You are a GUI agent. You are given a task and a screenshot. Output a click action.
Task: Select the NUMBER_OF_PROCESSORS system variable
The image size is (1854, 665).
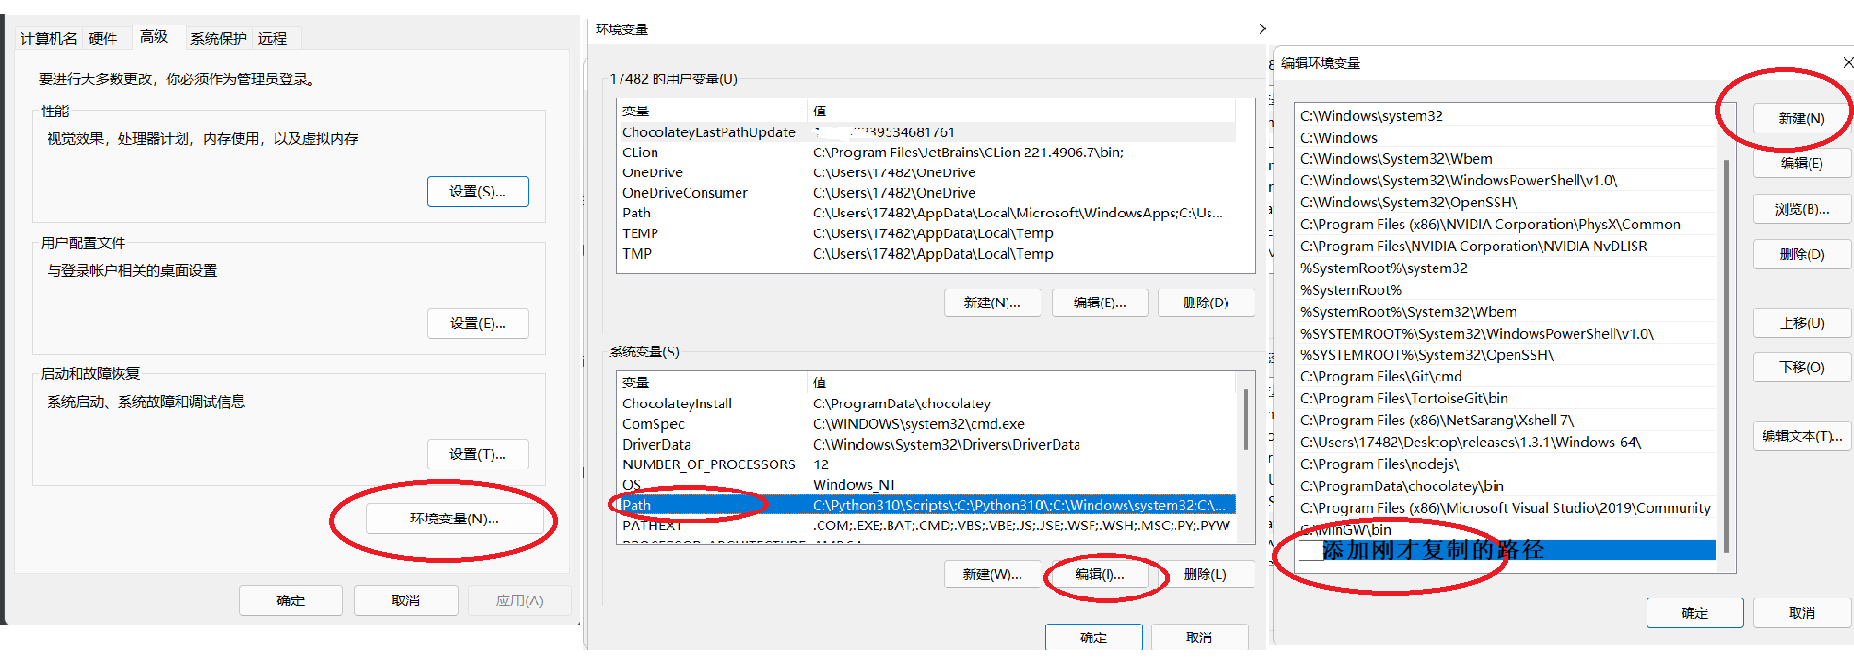(928, 464)
